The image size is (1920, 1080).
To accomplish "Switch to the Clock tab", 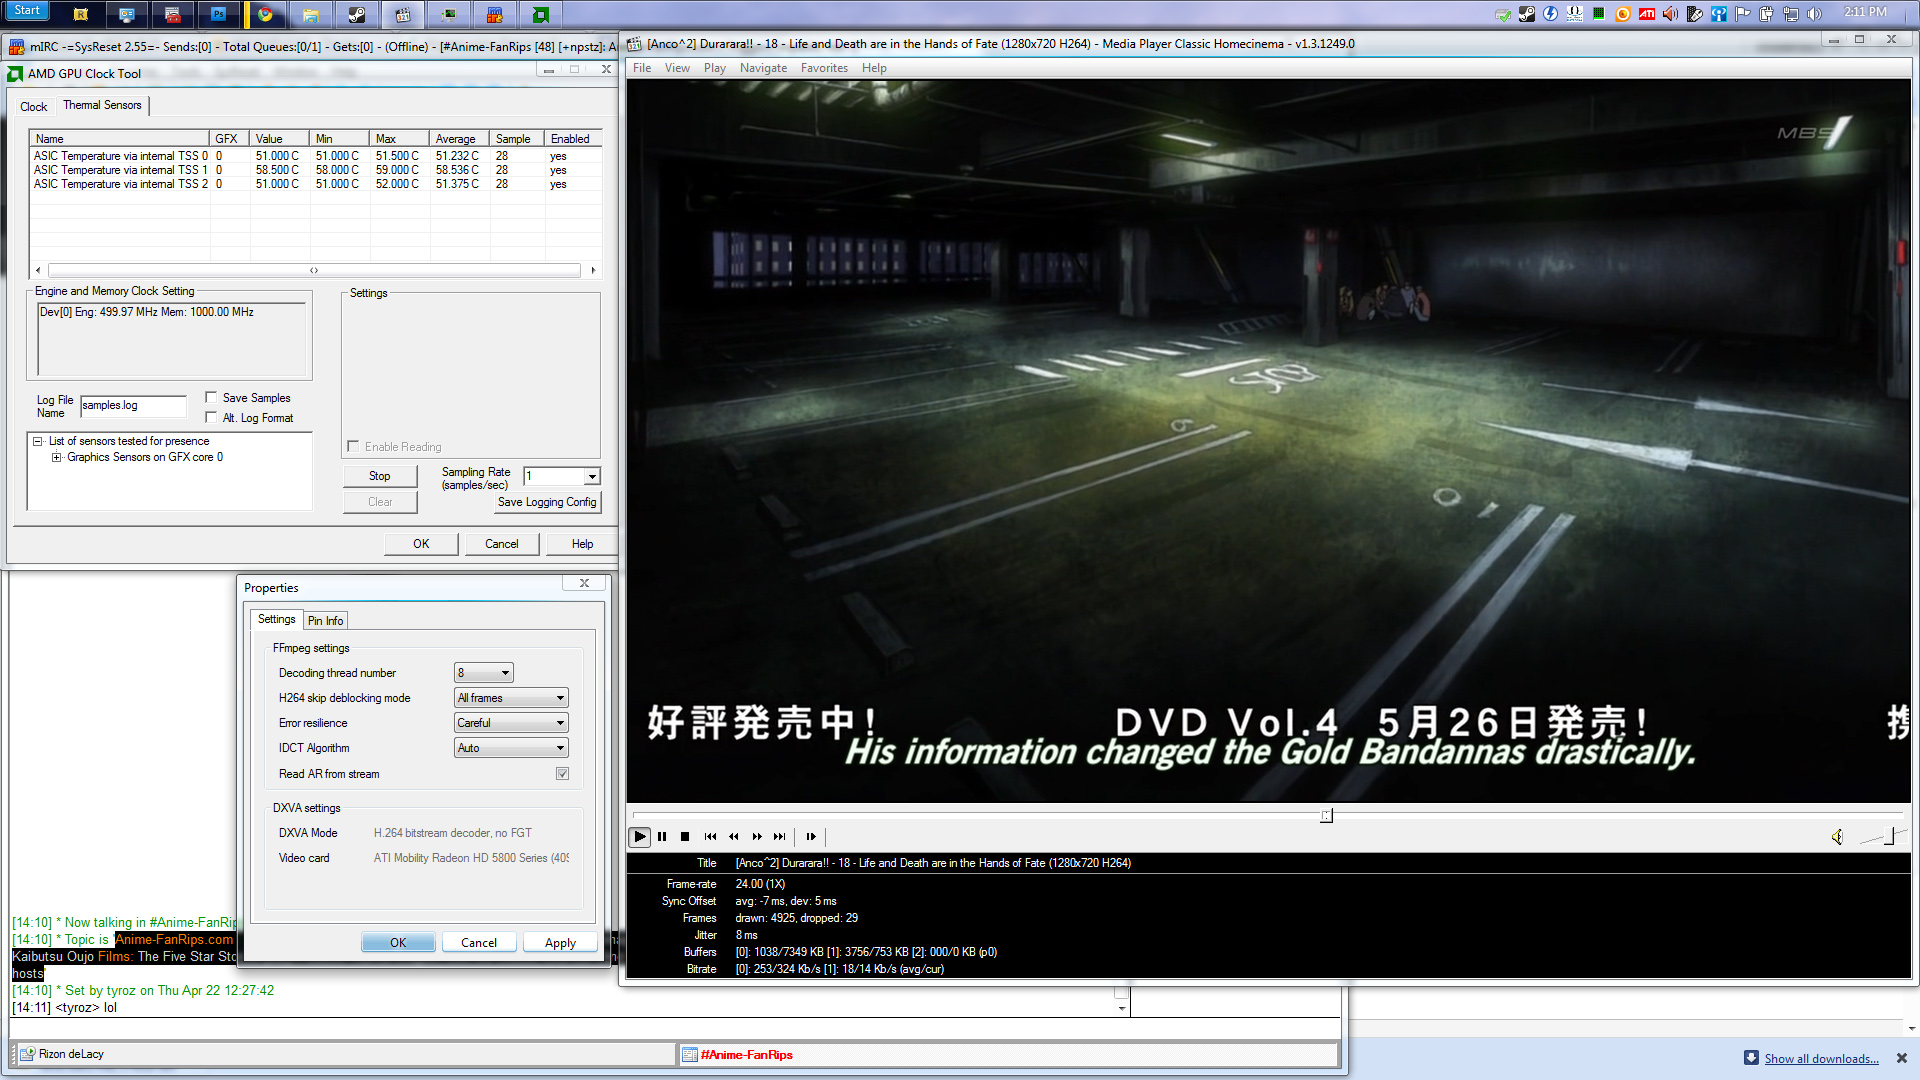I will [x=33, y=107].
